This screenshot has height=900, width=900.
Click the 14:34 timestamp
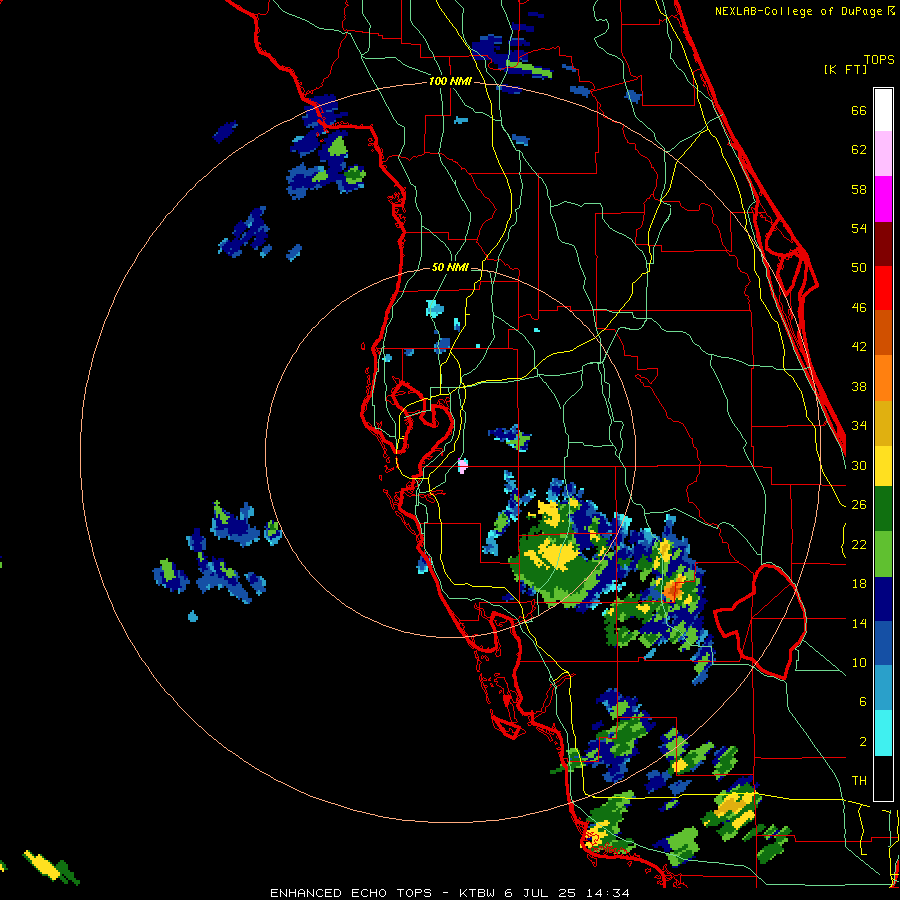click(608, 893)
